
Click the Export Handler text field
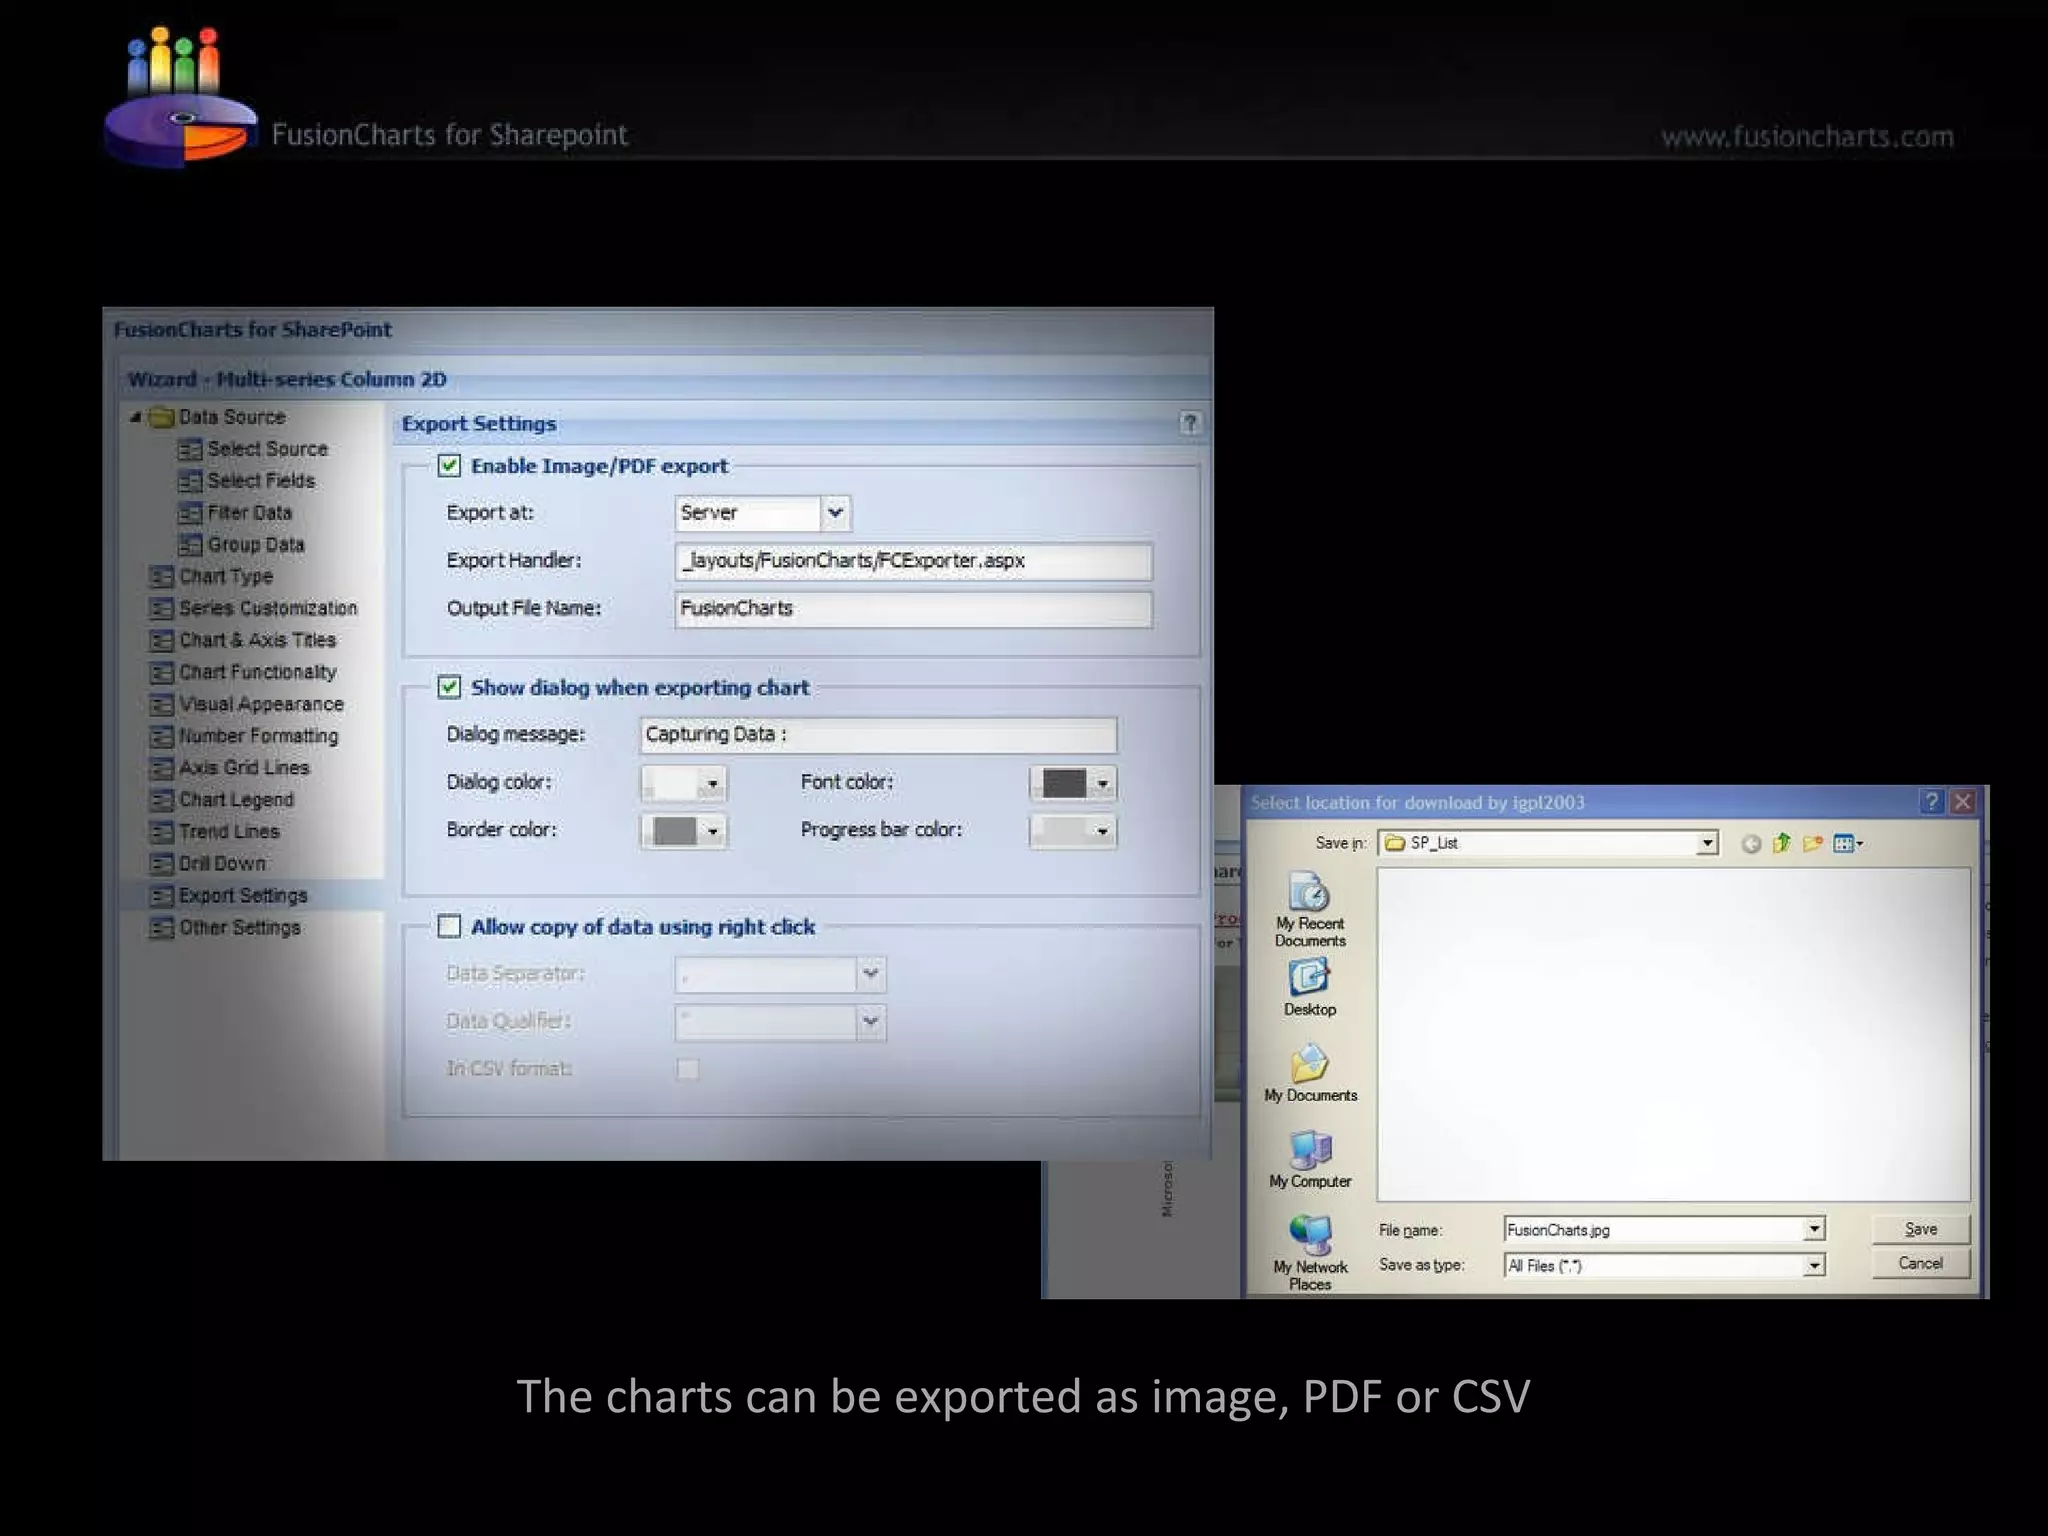pyautogui.click(x=913, y=561)
